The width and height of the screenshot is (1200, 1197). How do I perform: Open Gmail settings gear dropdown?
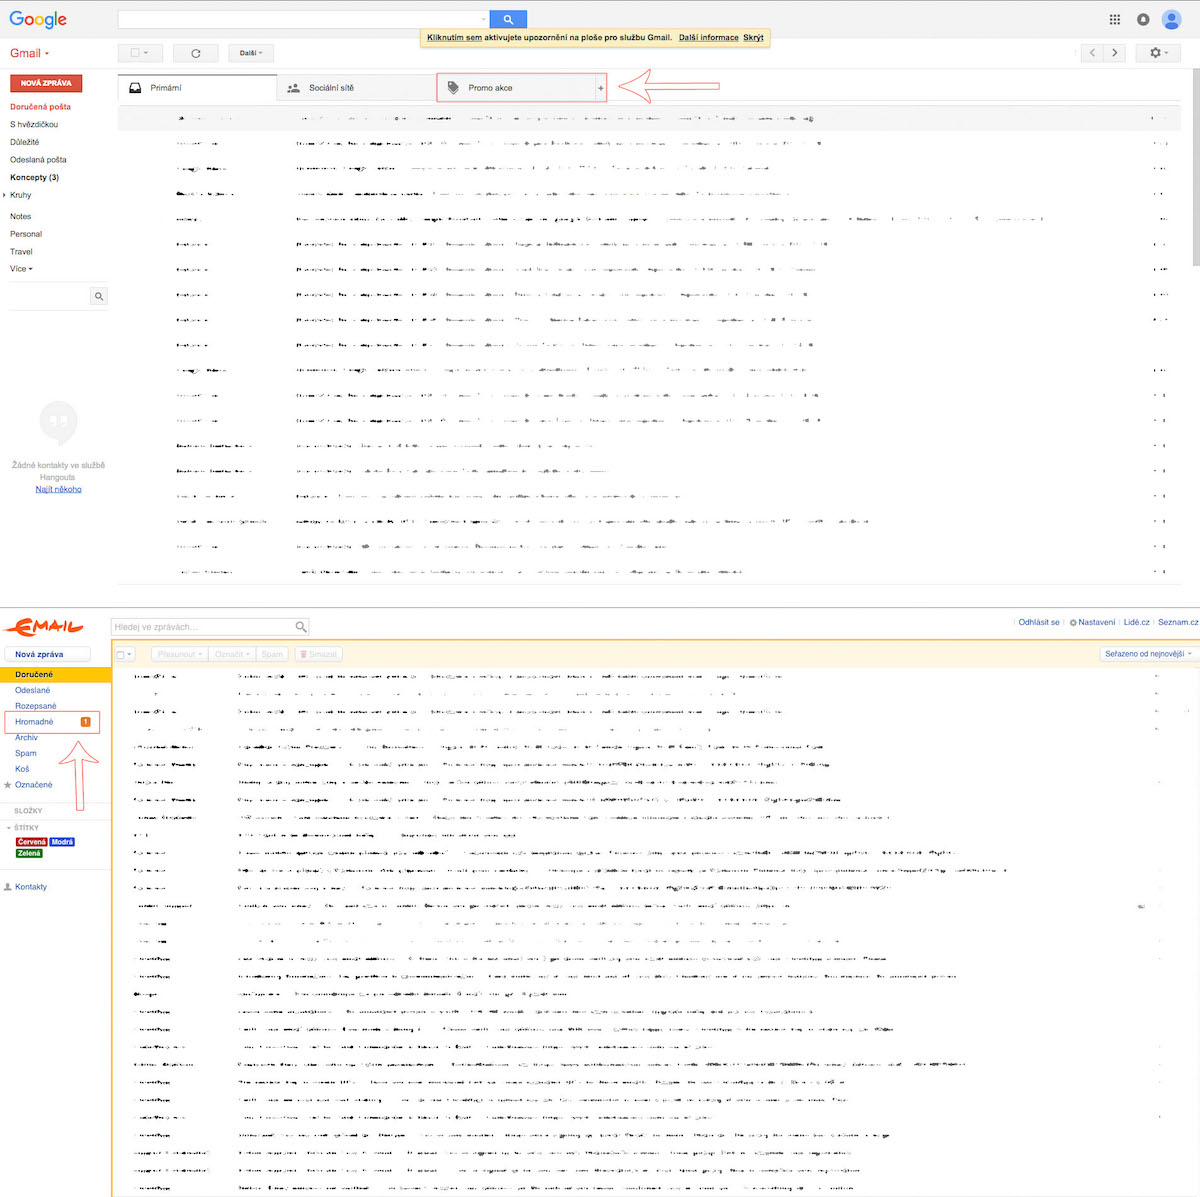click(x=1159, y=53)
